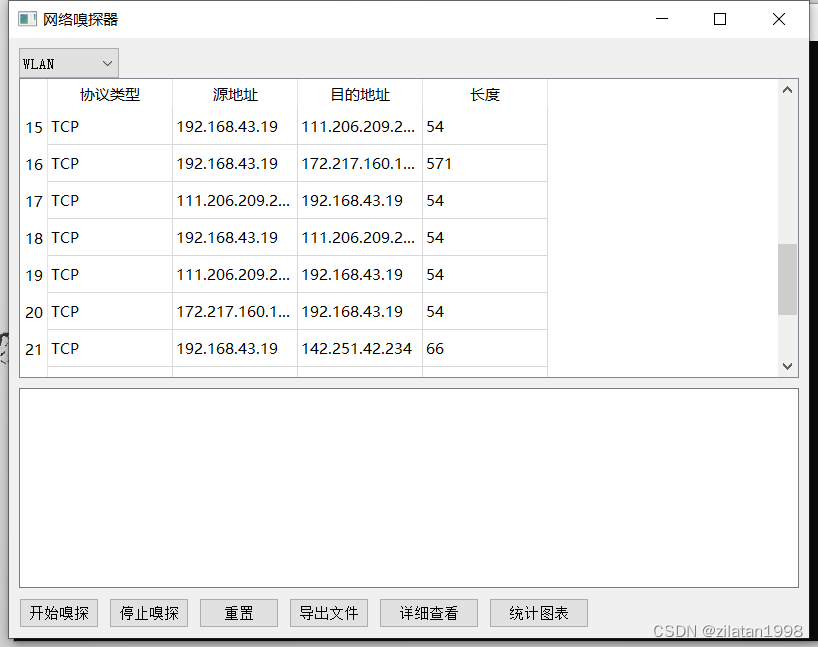This screenshot has height=647, width=818.
Task: Click the 目的地址 column header
Action: click(360, 94)
